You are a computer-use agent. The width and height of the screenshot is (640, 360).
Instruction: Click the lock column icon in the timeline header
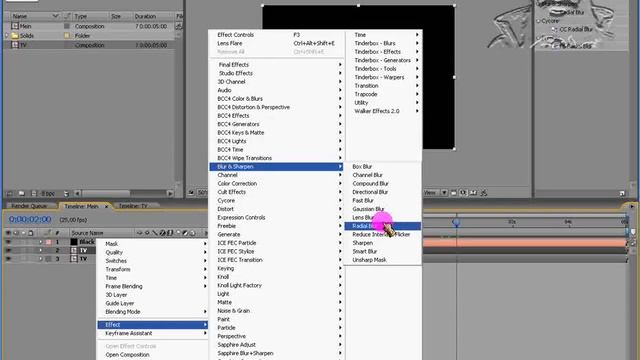click(31, 233)
